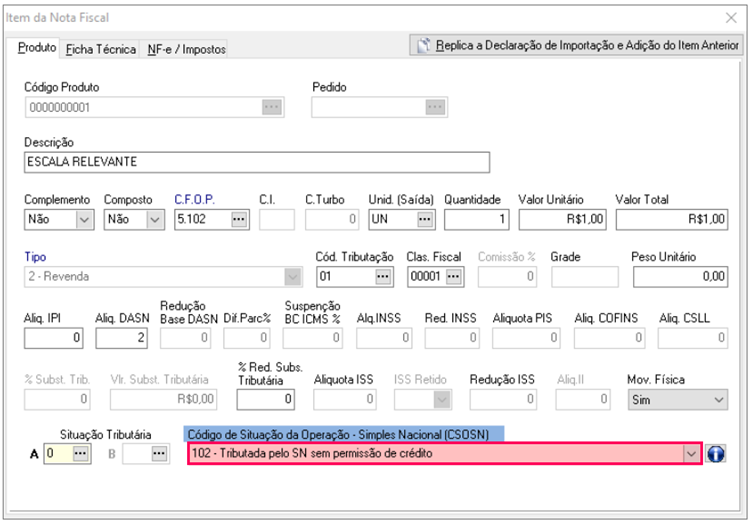This screenshot has height=525, width=753.
Task: Expand the Complemento dropdown
Action: coord(83,219)
